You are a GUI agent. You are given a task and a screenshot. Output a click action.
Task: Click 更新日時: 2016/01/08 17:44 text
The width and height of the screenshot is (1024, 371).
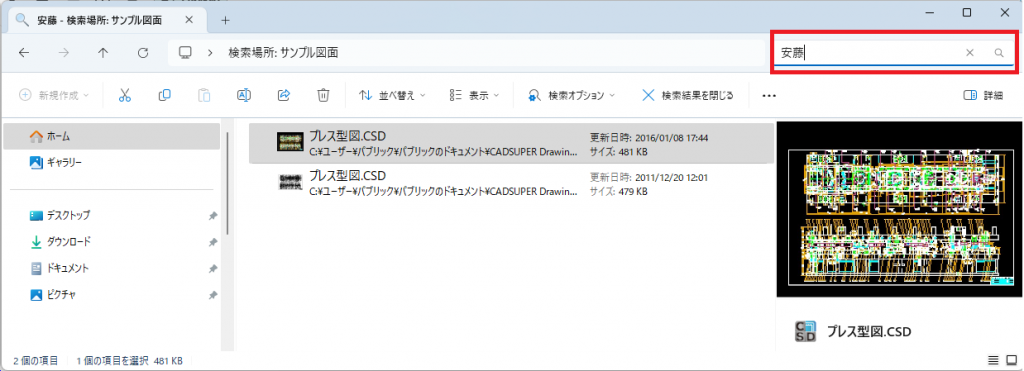click(649, 138)
